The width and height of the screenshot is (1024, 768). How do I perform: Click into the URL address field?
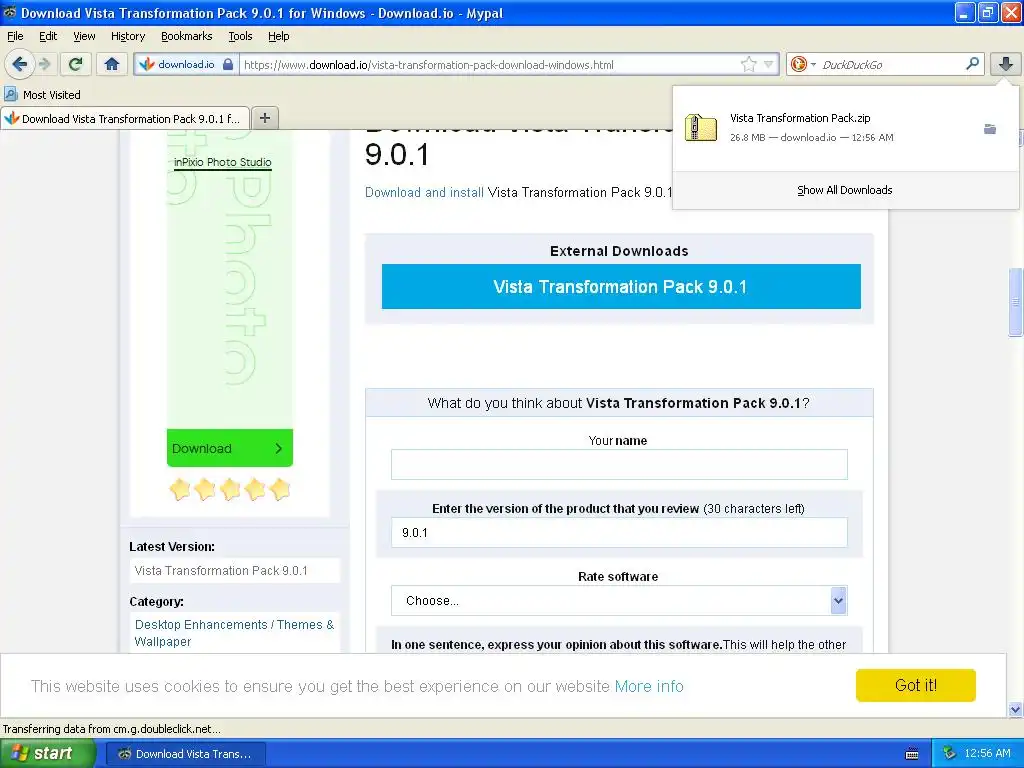[490, 65]
